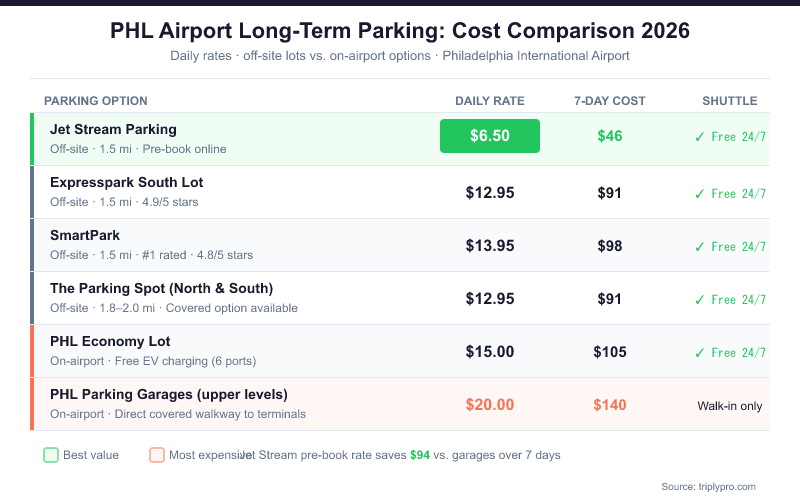This screenshot has width=800, height=500.
Task: Click the $20.00 garage daily rate
Action: click(490, 405)
